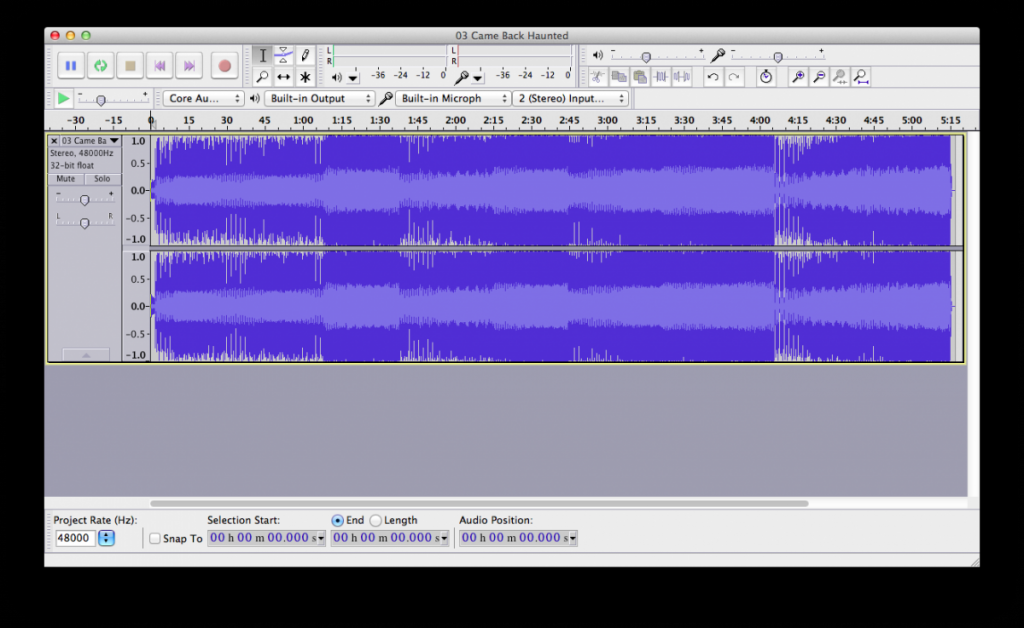
Task: Select the End radio button
Action: pos(337,520)
